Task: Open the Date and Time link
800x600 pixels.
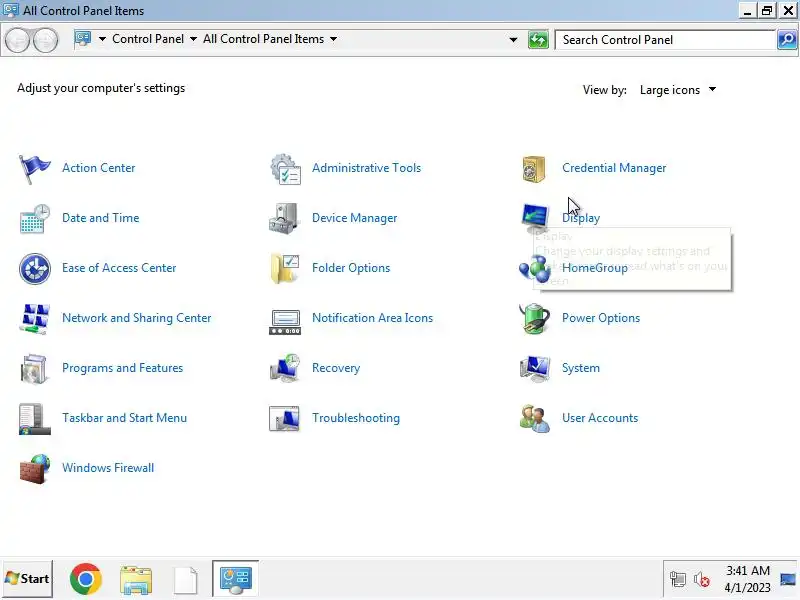Action: (101, 218)
